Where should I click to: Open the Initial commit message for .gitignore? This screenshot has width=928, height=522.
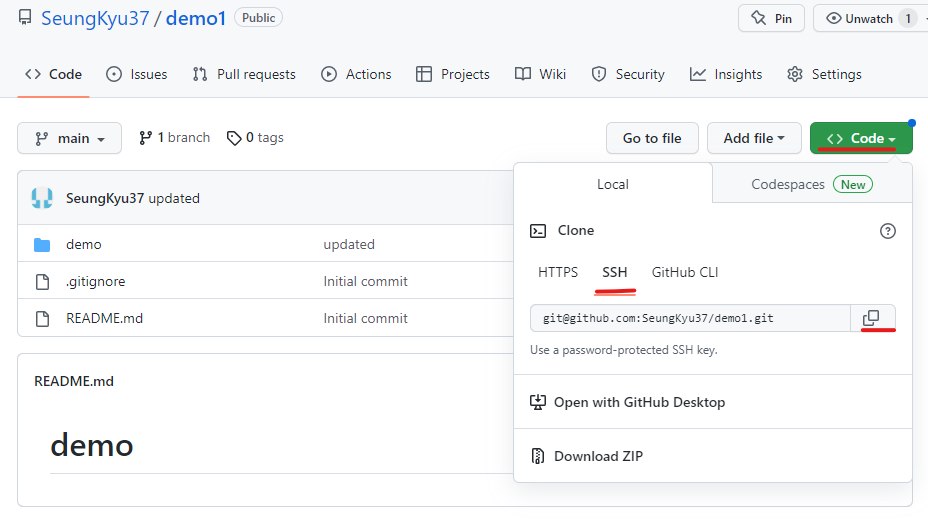click(x=365, y=282)
